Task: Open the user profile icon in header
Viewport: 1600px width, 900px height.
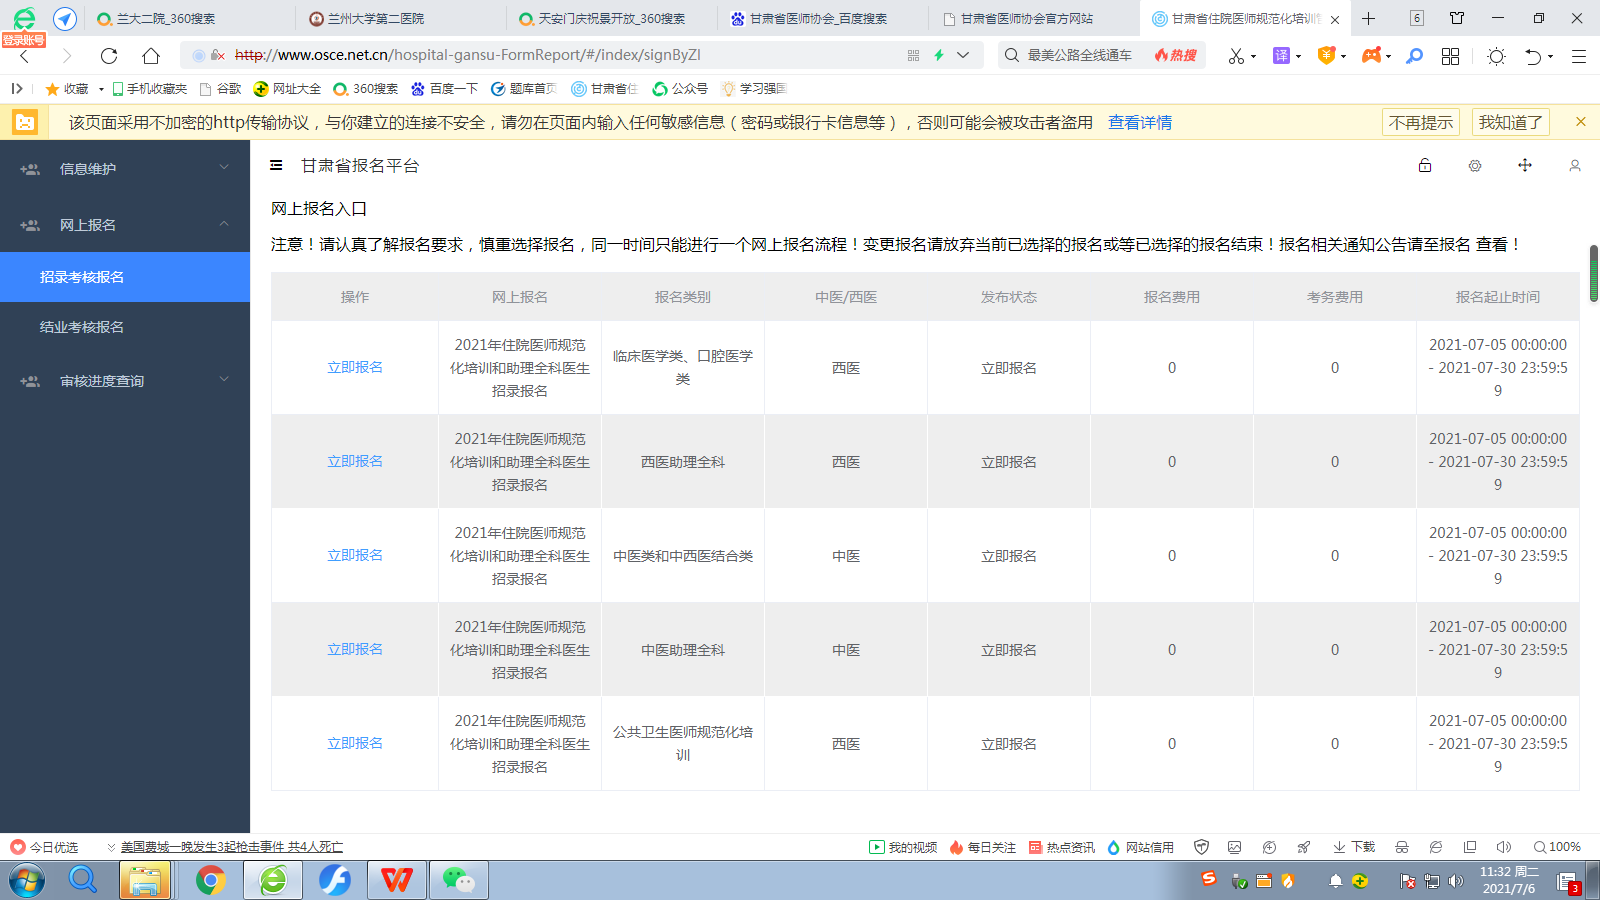Action: (x=1575, y=166)
